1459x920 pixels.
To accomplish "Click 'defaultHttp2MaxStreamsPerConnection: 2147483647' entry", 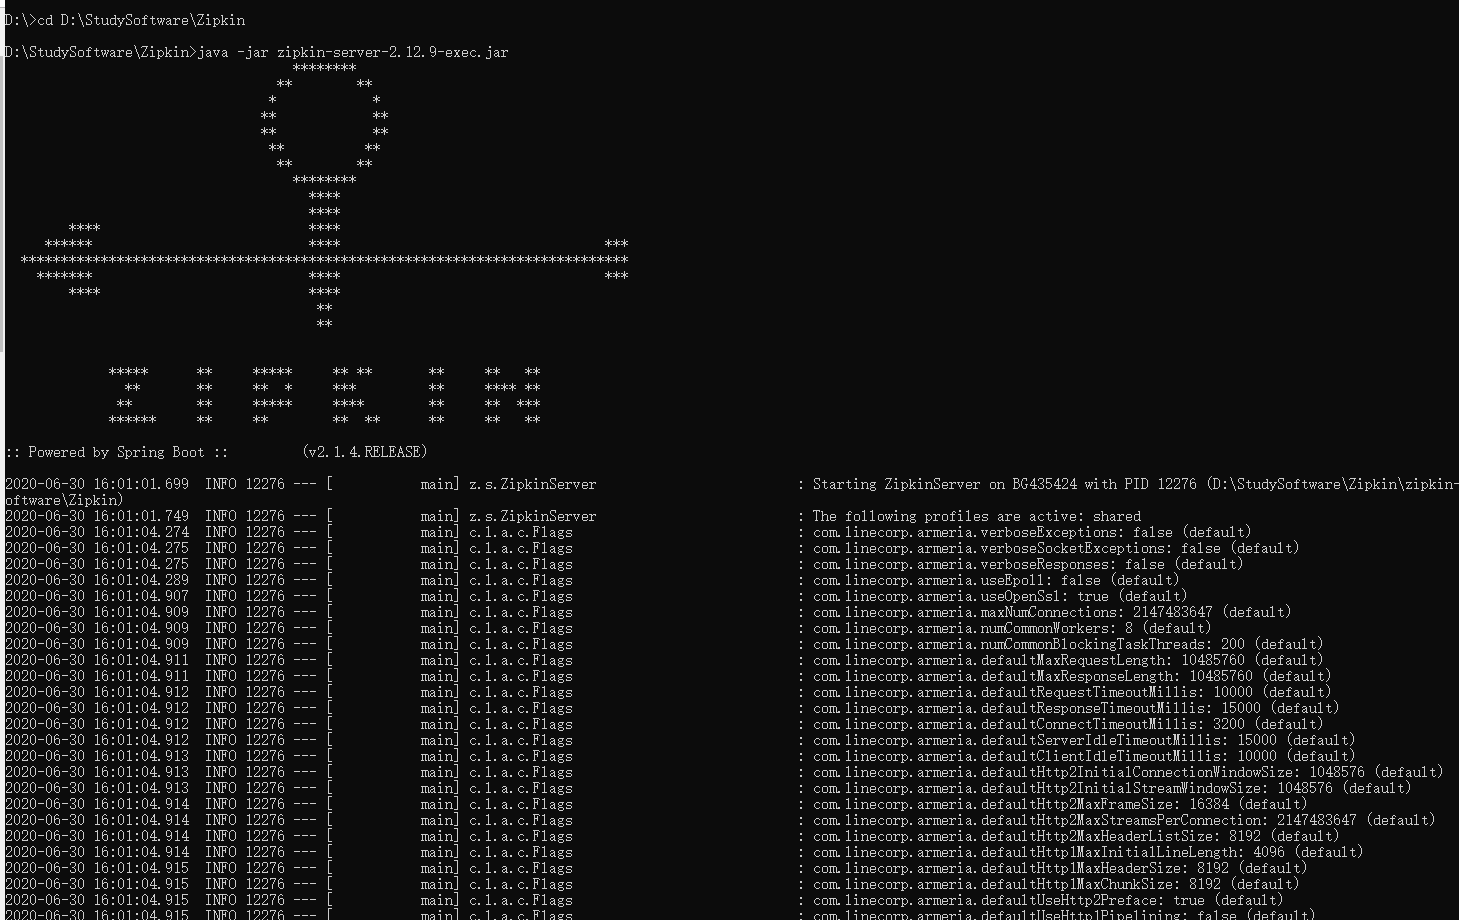I will (1169, 820).
